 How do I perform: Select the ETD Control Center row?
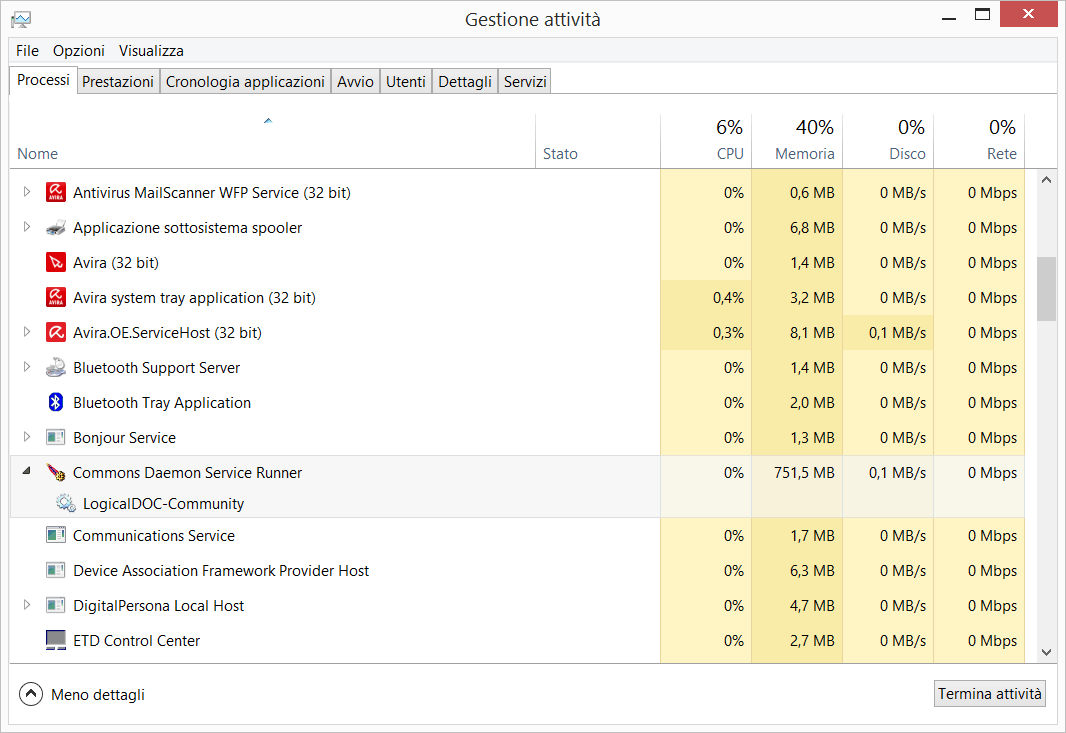517,641
